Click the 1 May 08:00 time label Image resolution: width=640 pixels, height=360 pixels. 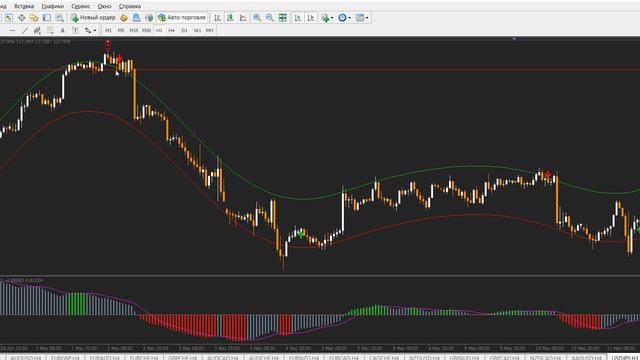click(49, 348)
